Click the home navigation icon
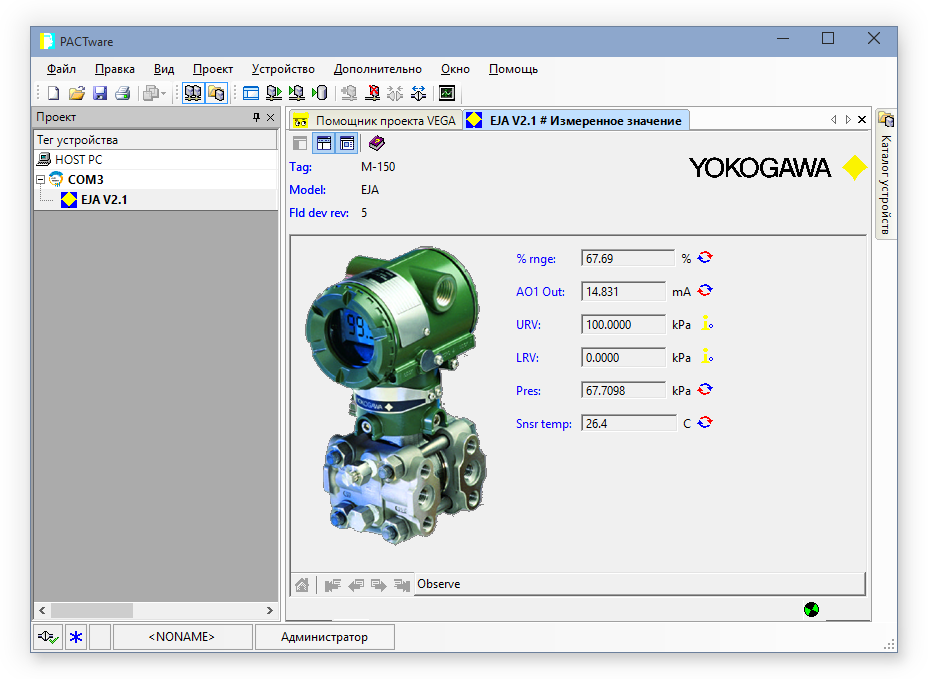 coord(302,585)
